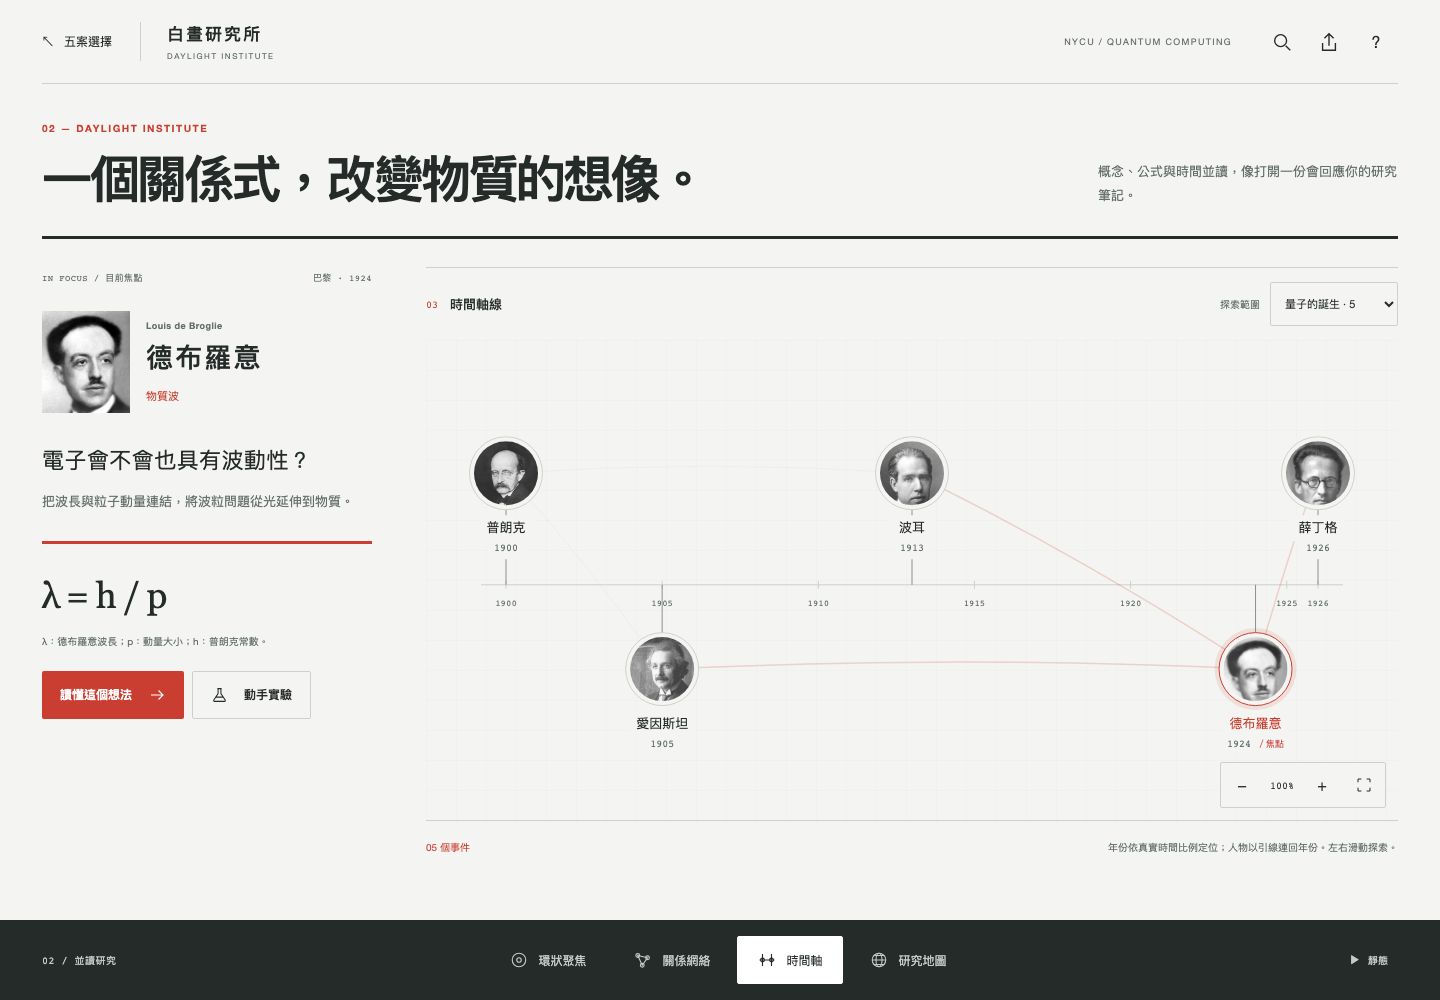Select the 波耳 1913 portrait node
The height and width of the screenshot is (1000, 1440).
click(x=912, y=473)
